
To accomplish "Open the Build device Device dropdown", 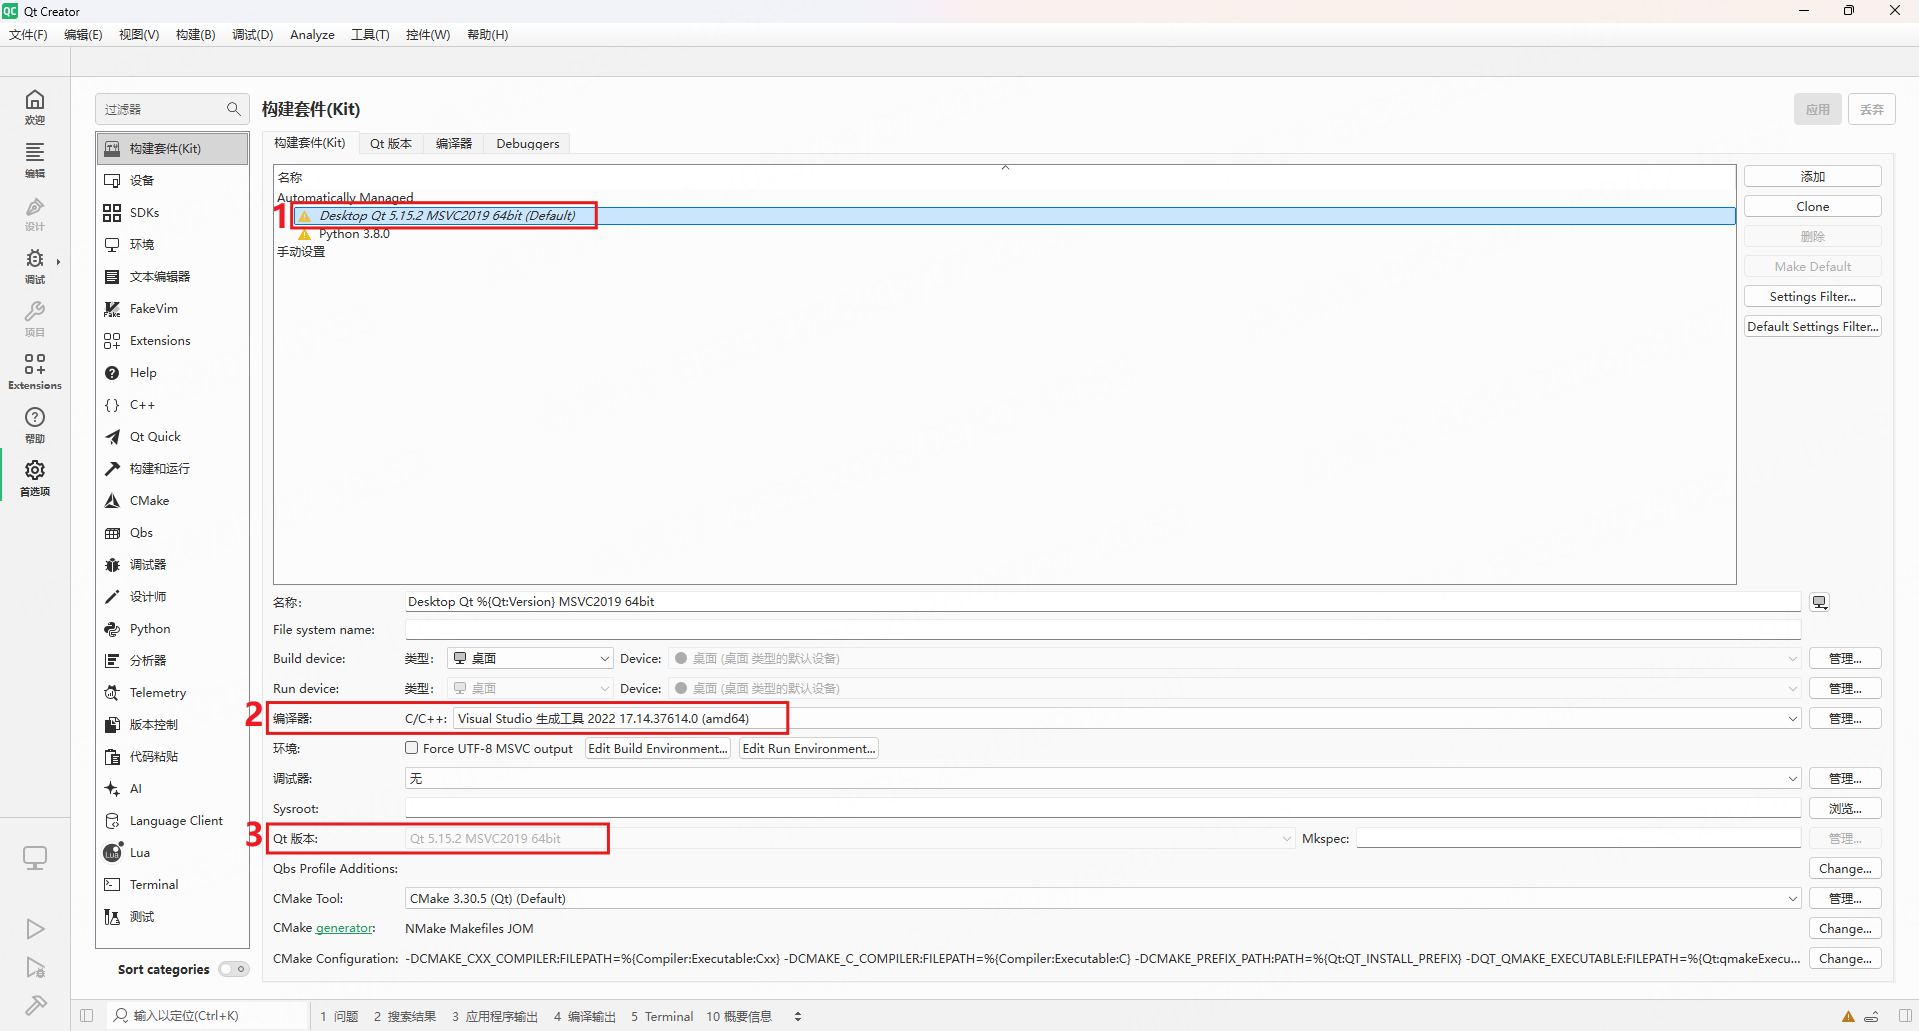I will [x=1235, y=659].
